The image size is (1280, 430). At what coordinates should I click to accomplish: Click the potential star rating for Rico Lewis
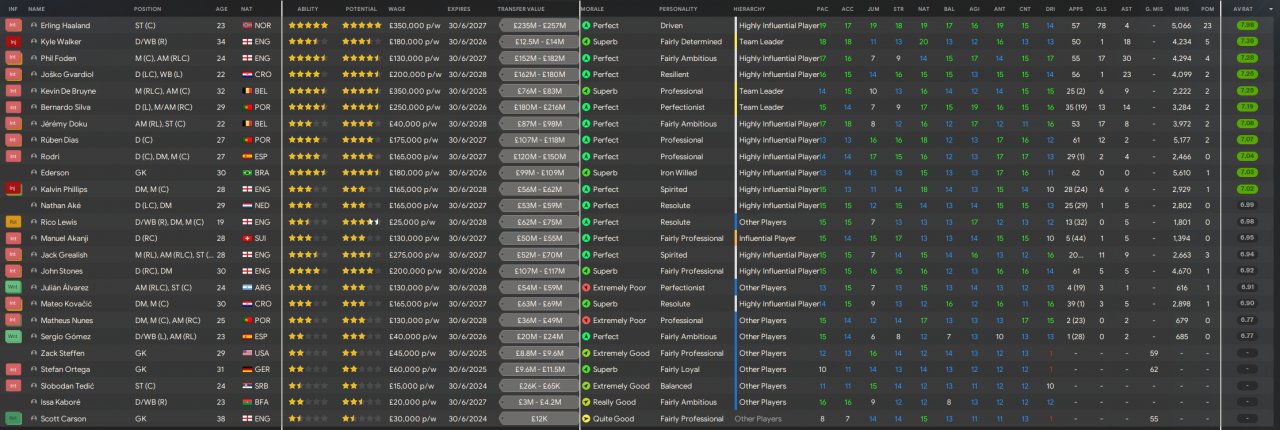point(361,222)
